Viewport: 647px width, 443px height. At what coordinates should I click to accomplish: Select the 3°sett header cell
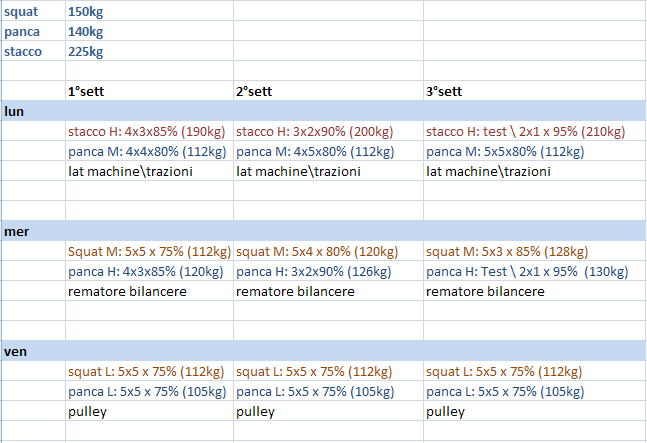444,91
